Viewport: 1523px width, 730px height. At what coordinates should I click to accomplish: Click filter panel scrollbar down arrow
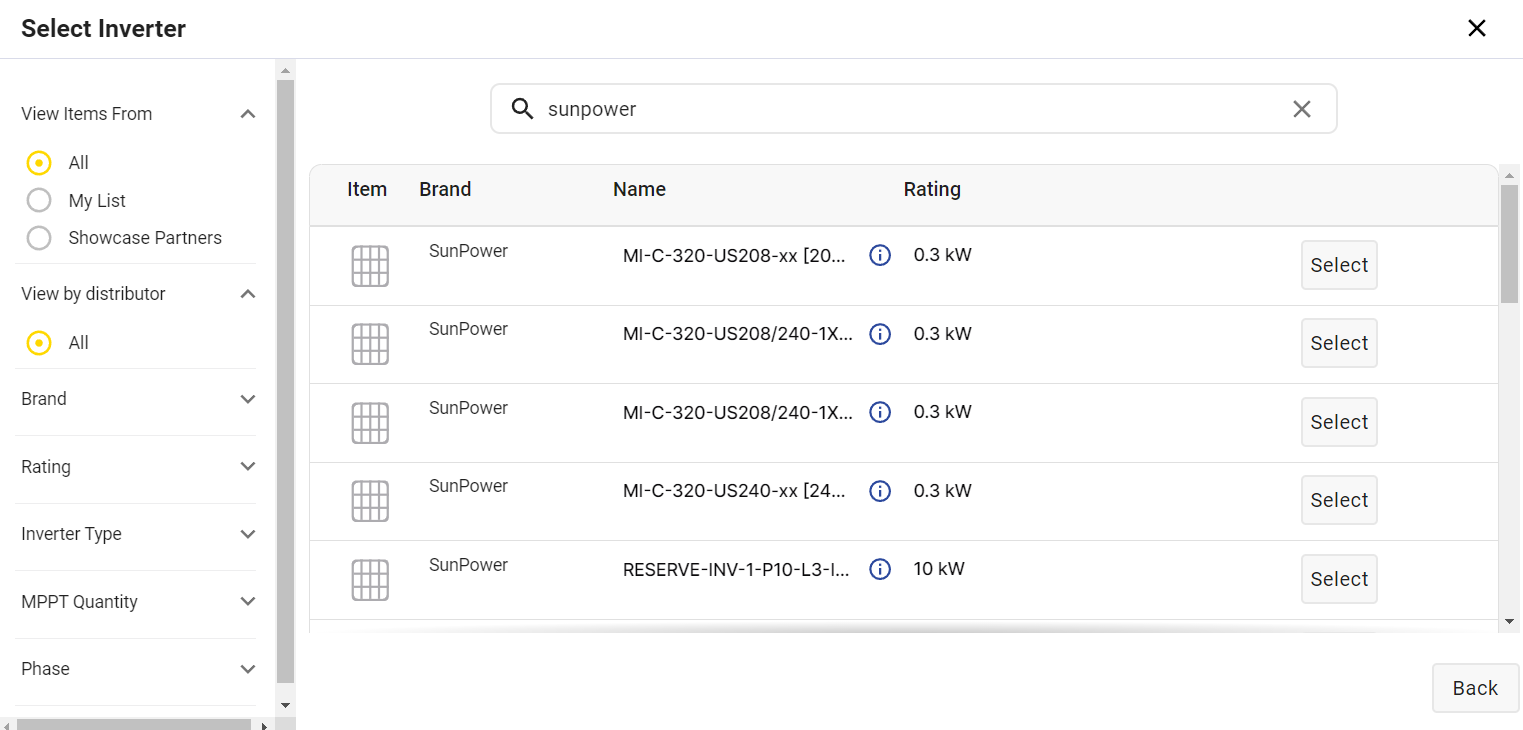pos(285,705)
